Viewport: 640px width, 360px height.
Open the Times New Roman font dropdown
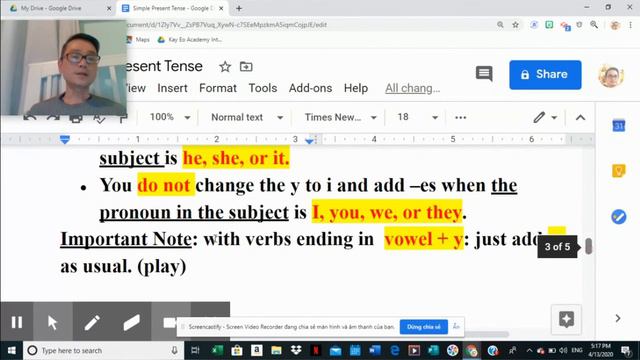coord(340,118)
